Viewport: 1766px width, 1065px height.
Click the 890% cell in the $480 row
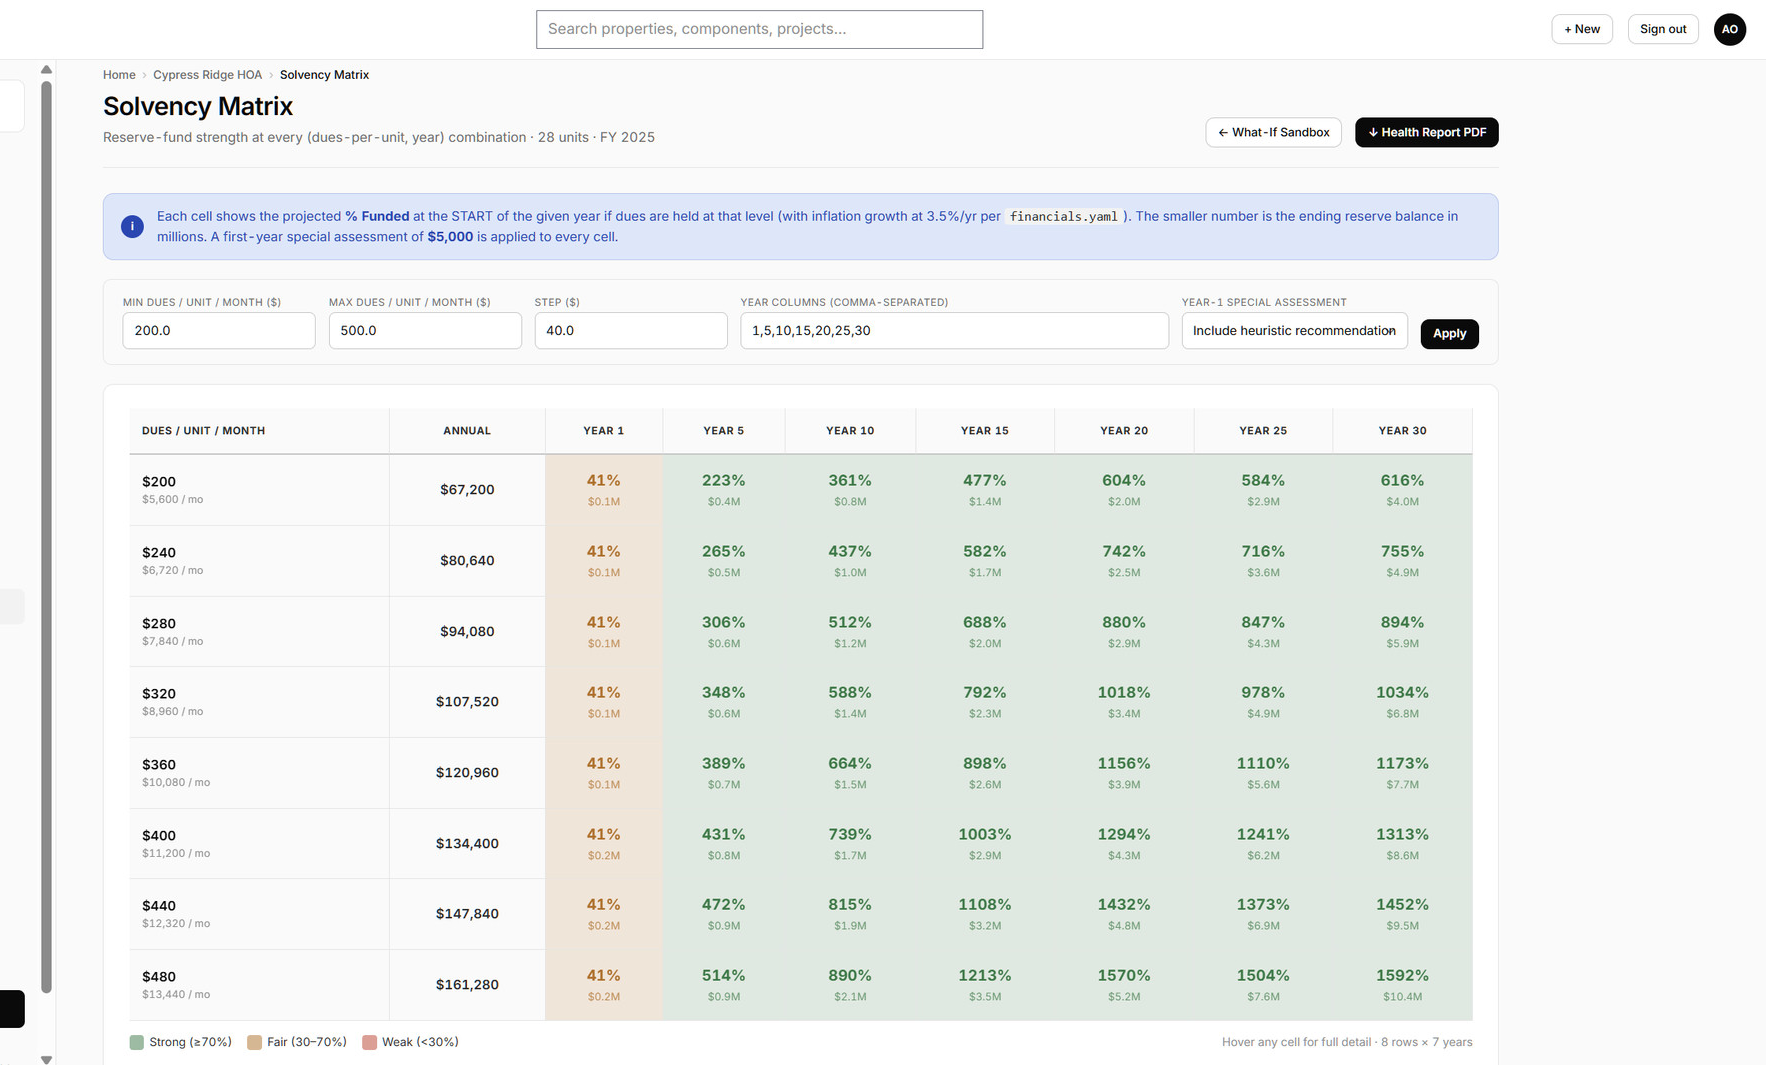(850, 985)
